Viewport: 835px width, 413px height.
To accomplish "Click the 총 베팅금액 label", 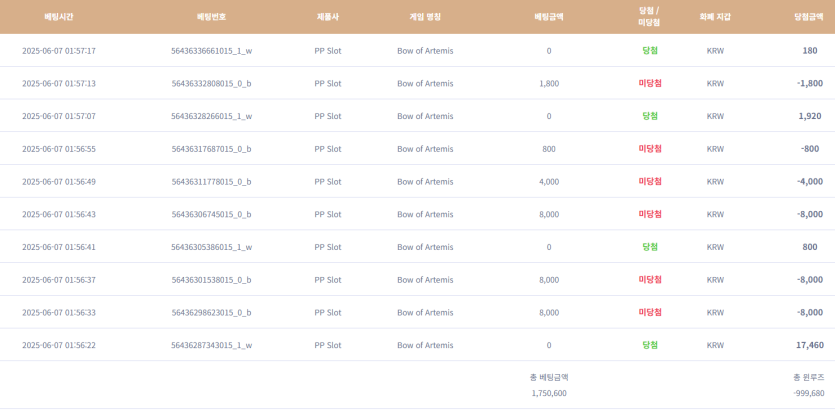I will (549, 377).
